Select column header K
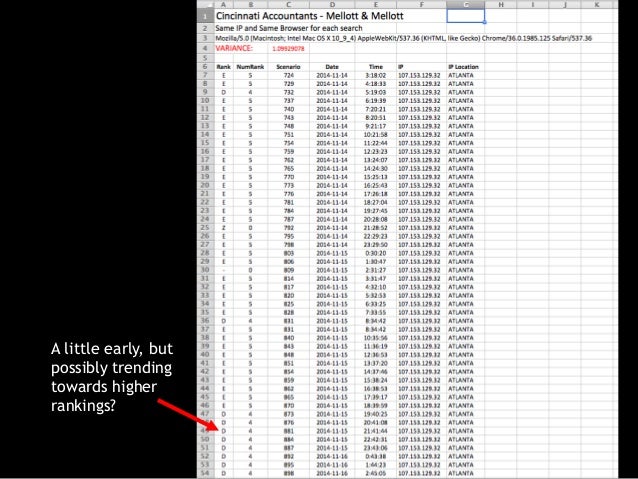This screenshot has height=479, width=638. (x=596, y=4)
